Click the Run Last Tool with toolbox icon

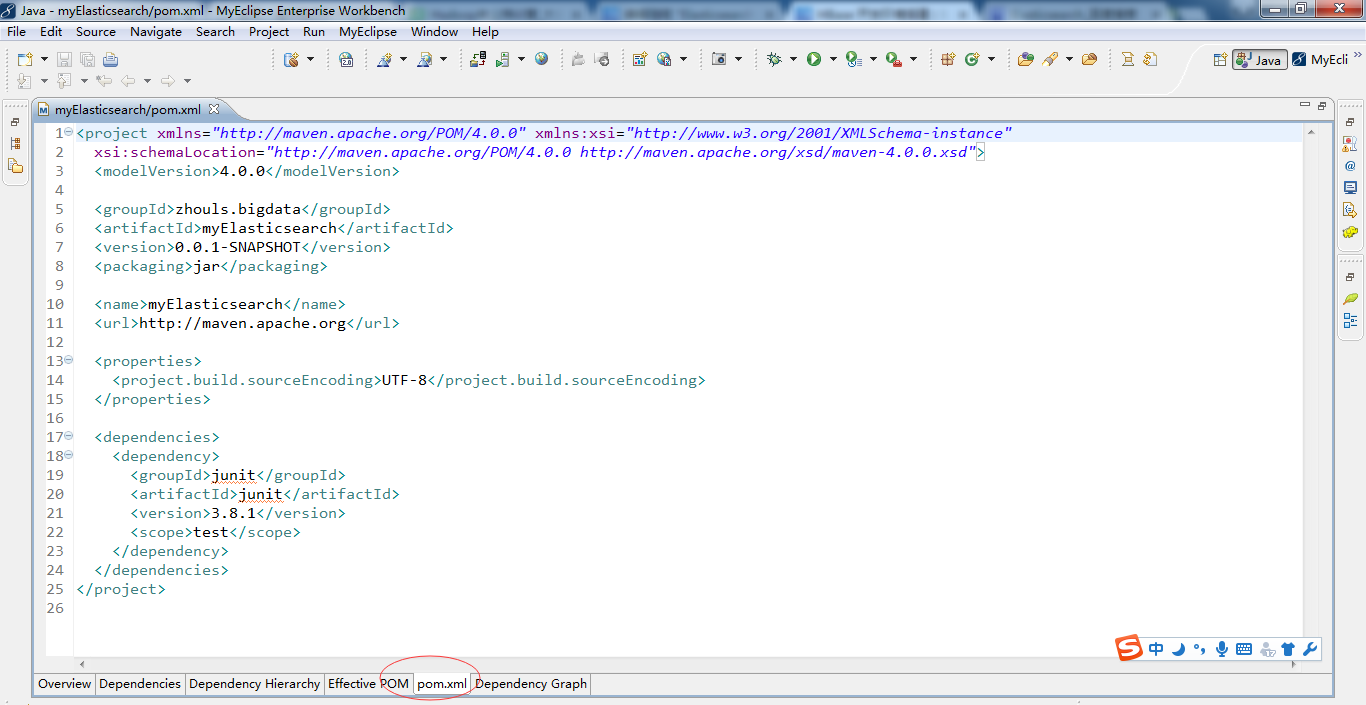tap(894, 59)
